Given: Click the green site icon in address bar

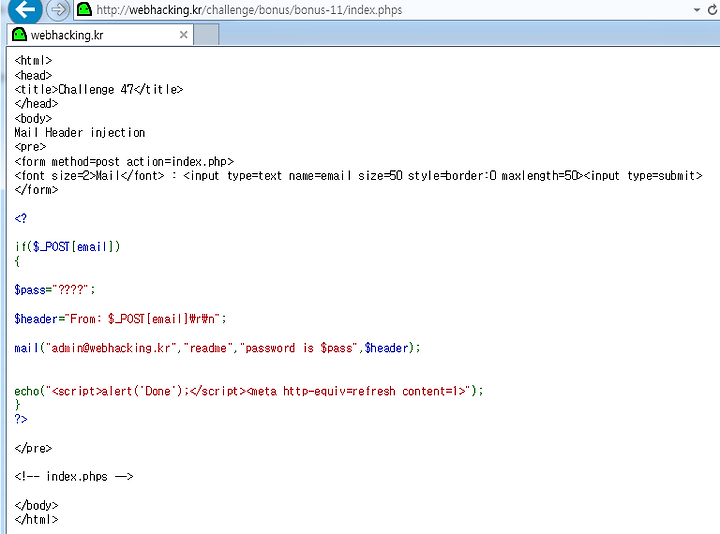Looking at the screenshot, I should (84, 9).
